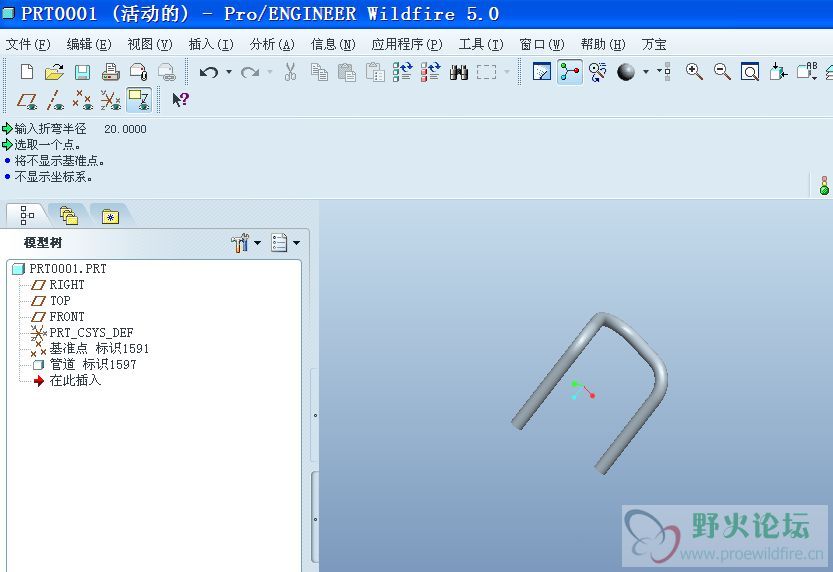Click the traffic light regeneration status icon
The width and height of the screenshot is (833, 572).
(824, 185)
